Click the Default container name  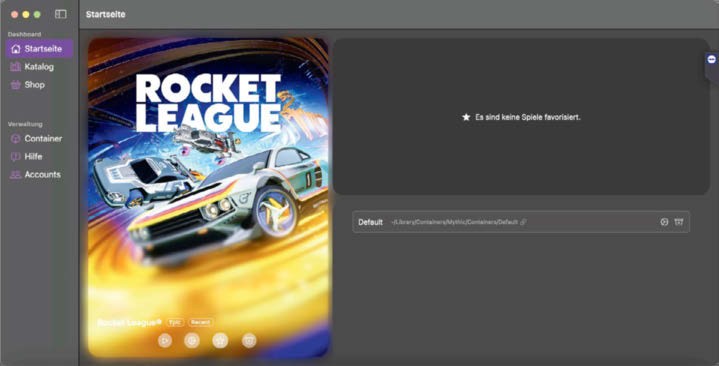[371, 222]
